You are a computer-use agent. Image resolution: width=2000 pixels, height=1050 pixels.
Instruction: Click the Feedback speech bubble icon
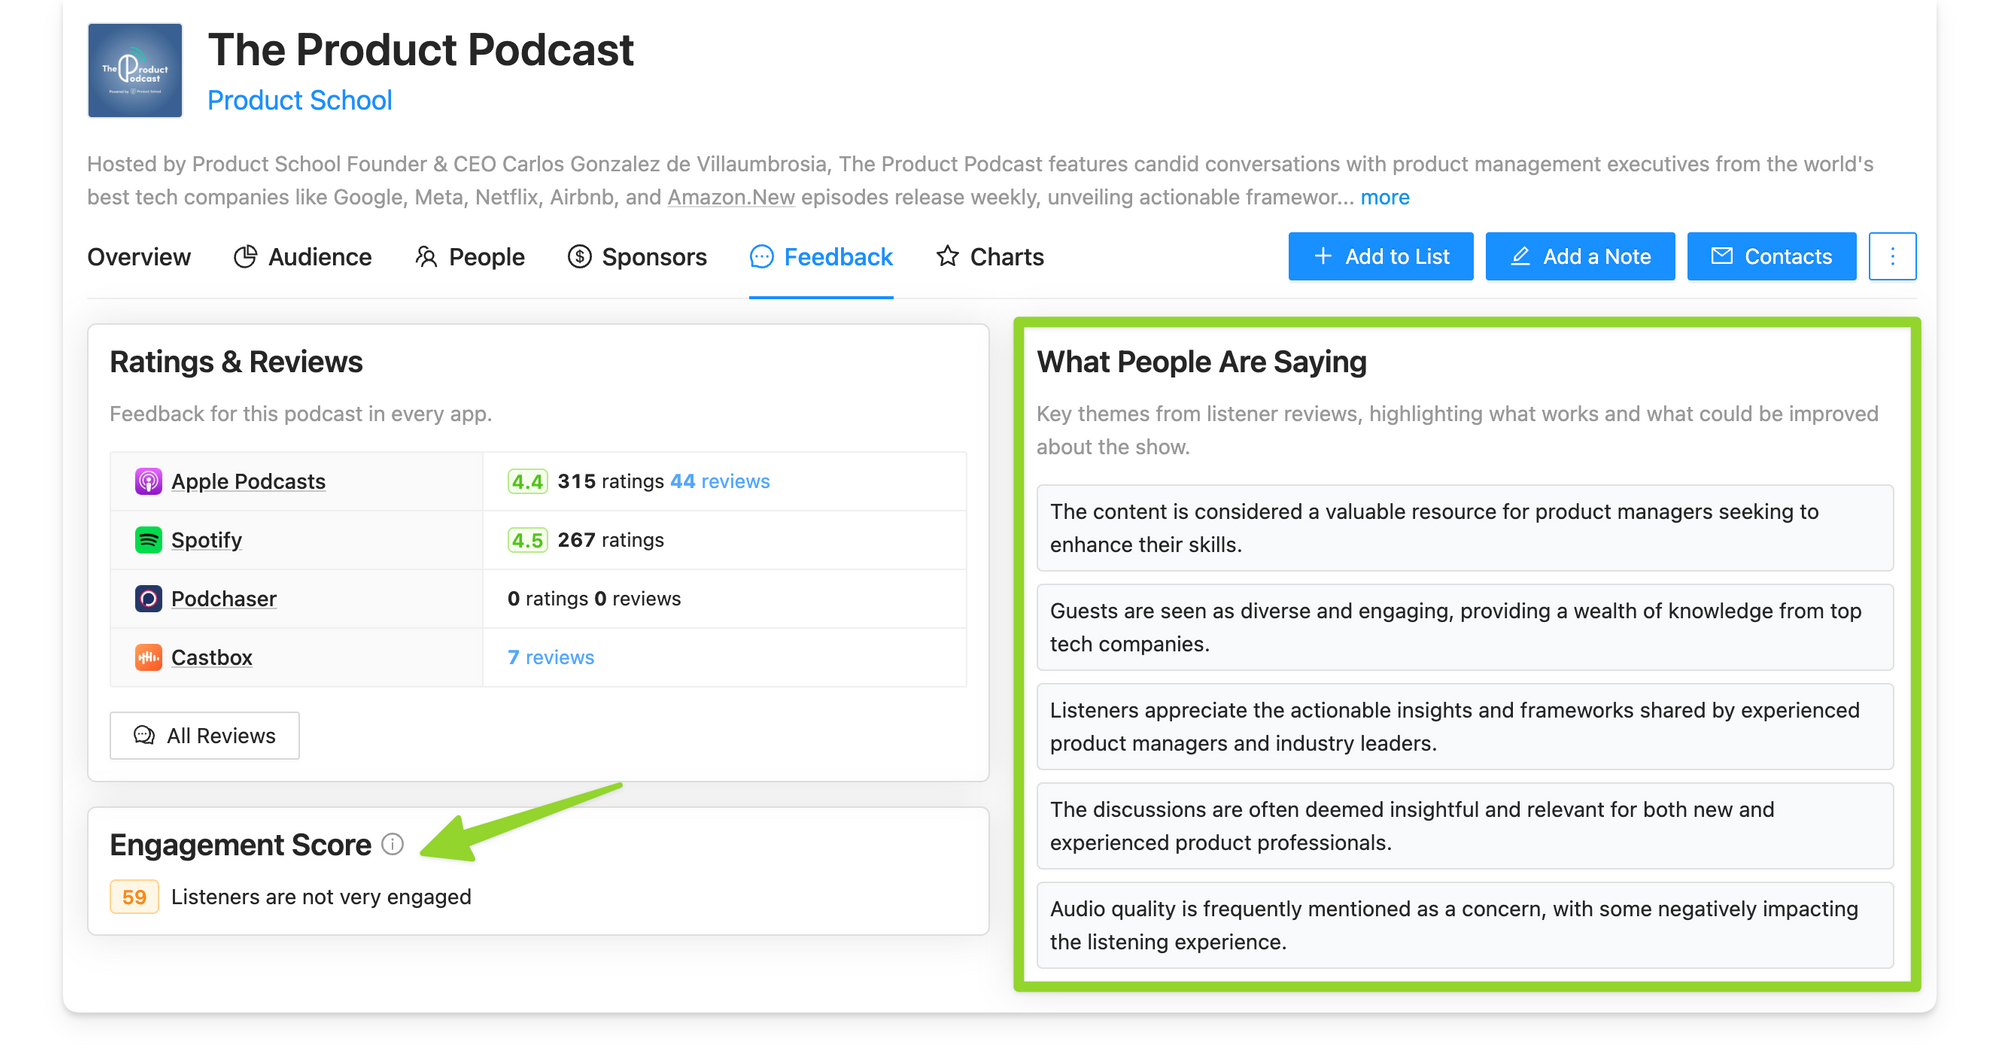pyautogui.click(x=761, y=257)
